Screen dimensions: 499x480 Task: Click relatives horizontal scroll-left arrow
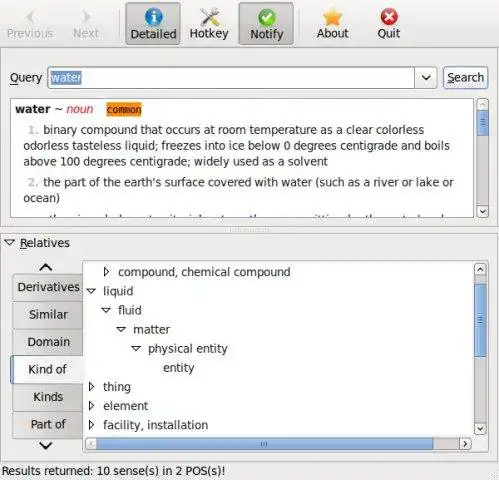pyautogui.click(x=91, y=444)
